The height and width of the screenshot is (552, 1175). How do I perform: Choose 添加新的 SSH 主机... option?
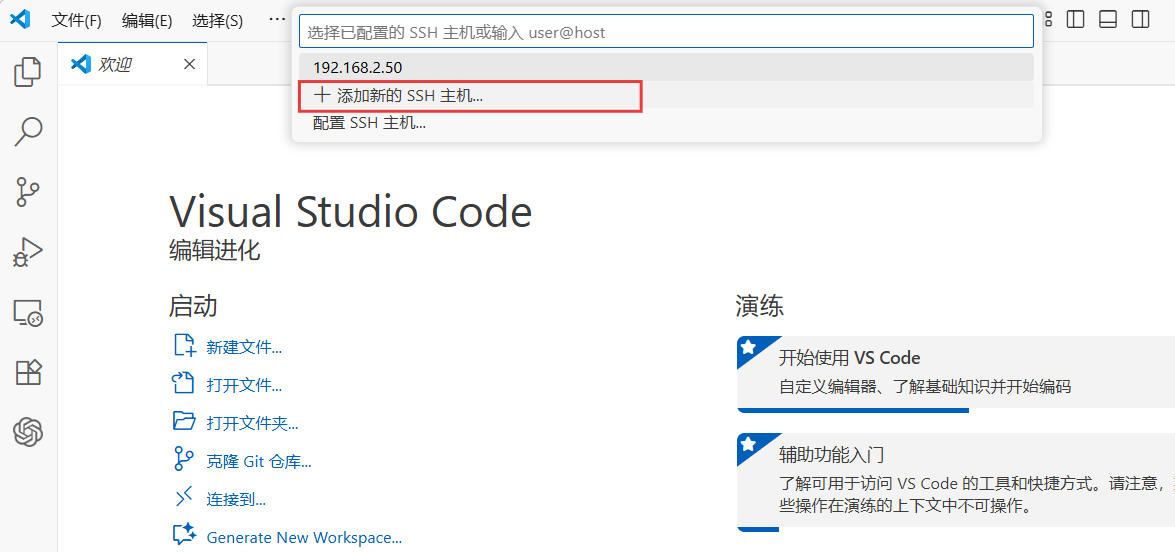tap(666, 95)
